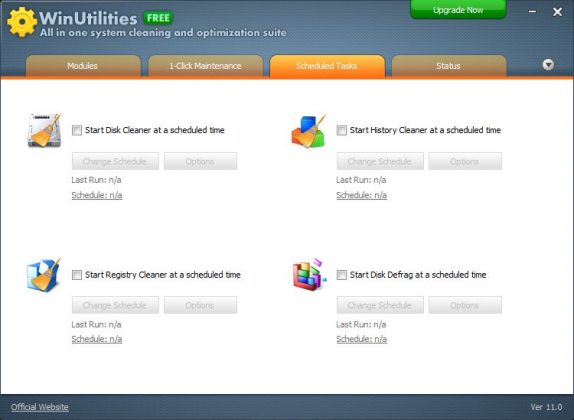Enable Start Disk Cleaner at scheduled time
Image resolution: width=574 pixels, height=420 pixels.
(77, 130)
